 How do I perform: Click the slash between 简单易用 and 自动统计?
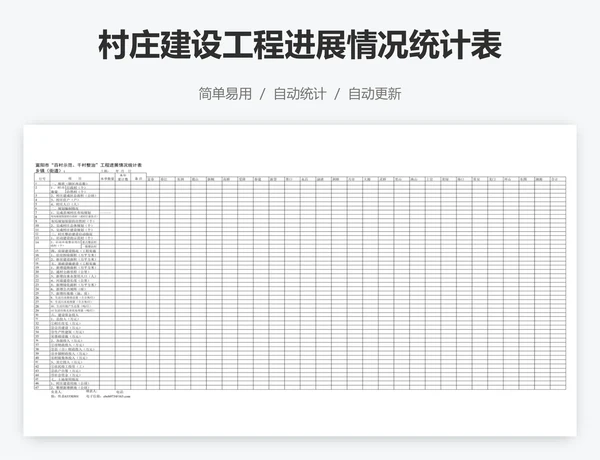pyautogui.click(x=262, y=94)
